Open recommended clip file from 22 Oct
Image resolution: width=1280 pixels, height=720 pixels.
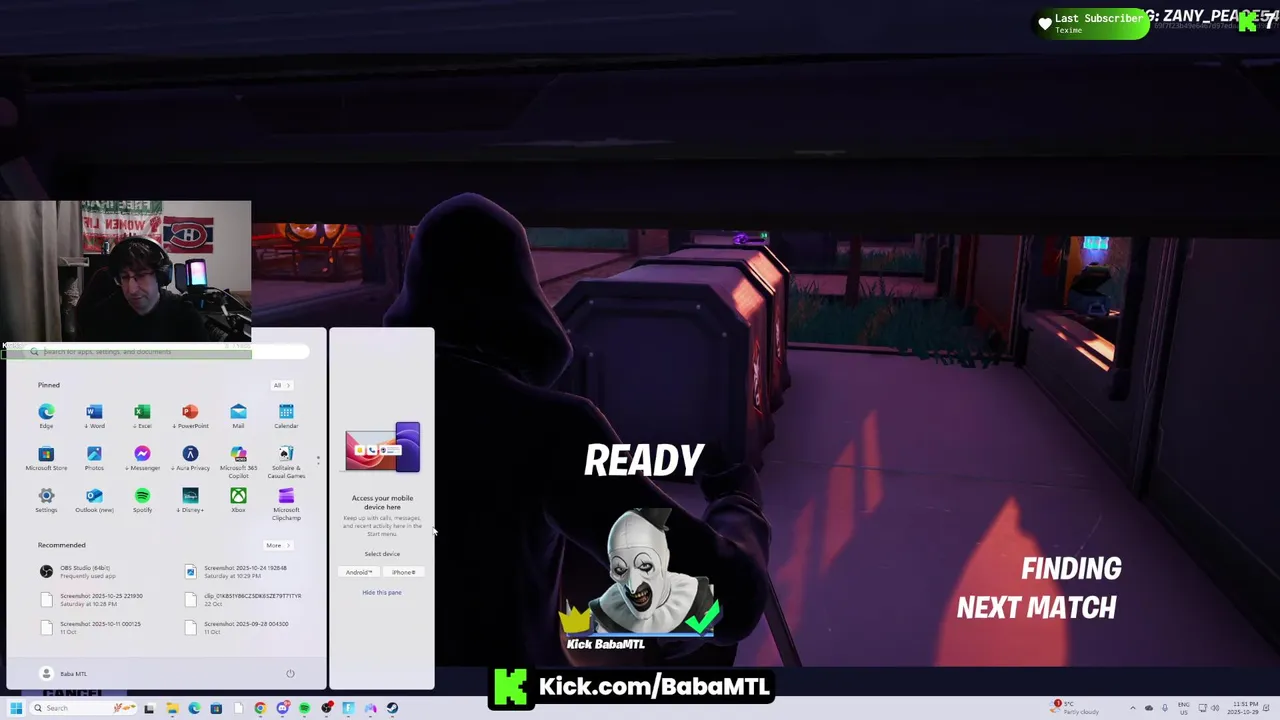click(x=245, y=599)
